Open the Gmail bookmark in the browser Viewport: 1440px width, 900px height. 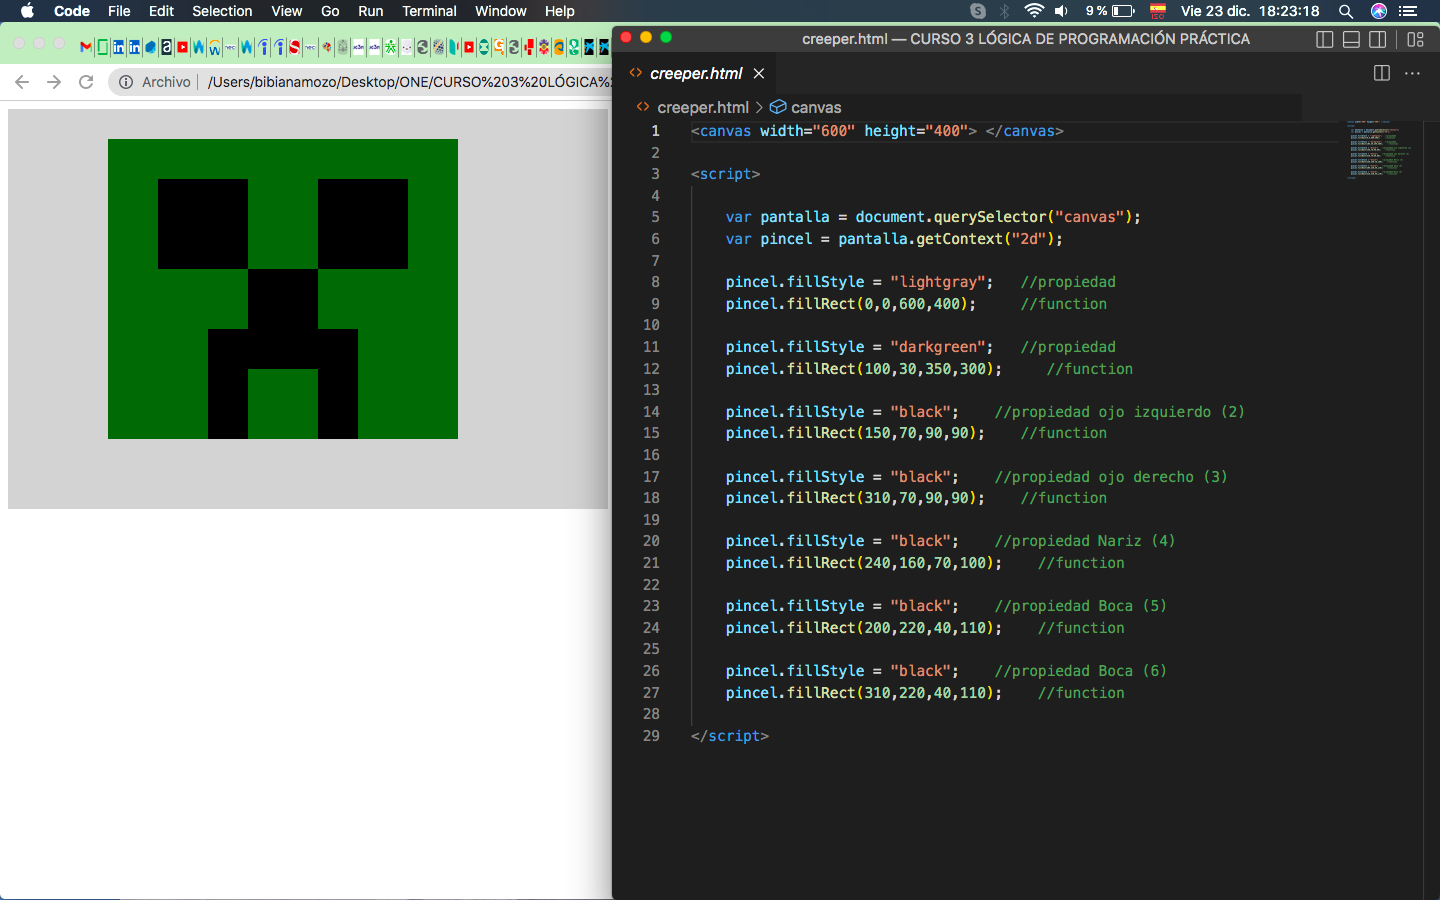click(86, 47)
